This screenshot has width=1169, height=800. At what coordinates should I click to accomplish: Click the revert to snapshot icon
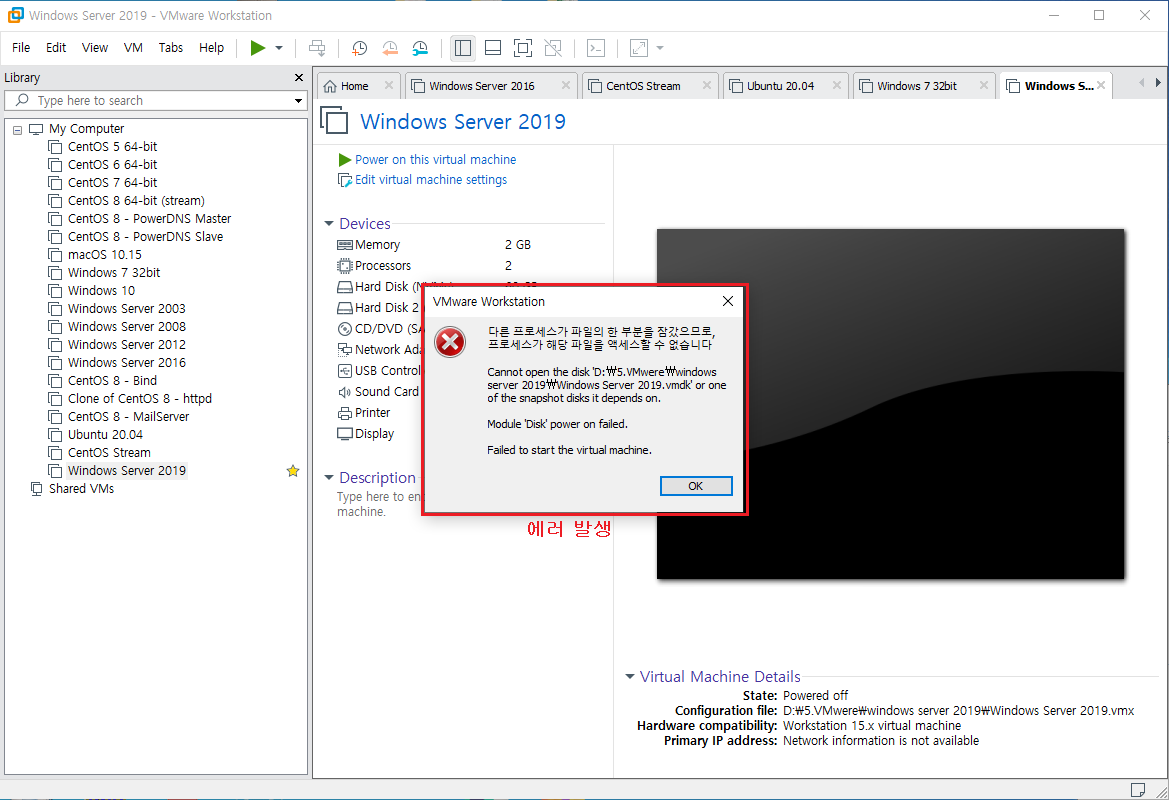click(x=390, y=48)
